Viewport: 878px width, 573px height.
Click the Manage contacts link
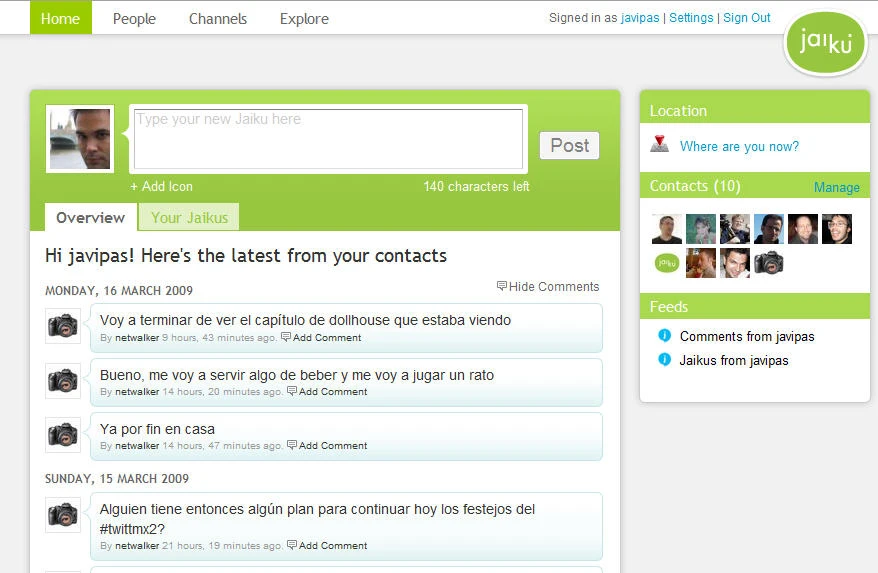836,187
